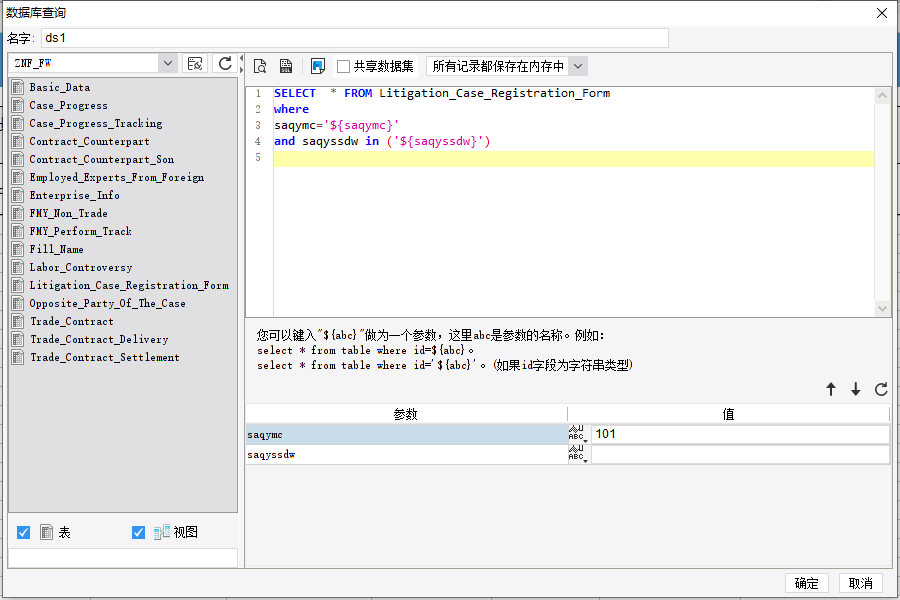
Task: Click the edit connection icon beside ZNF_FW
Action: coord(195,63)
